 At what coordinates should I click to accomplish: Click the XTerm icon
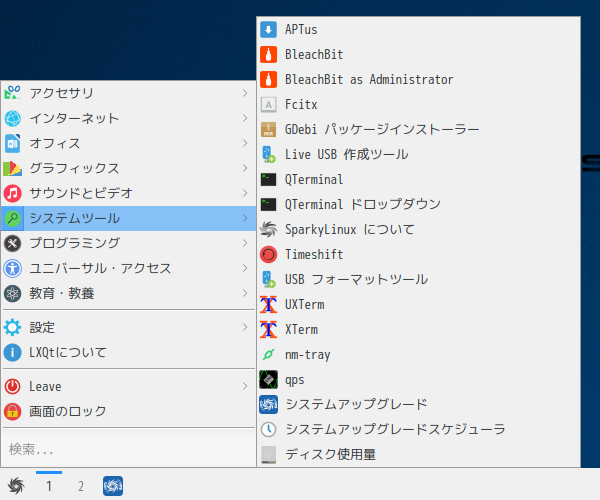click(x=268, y=329)
